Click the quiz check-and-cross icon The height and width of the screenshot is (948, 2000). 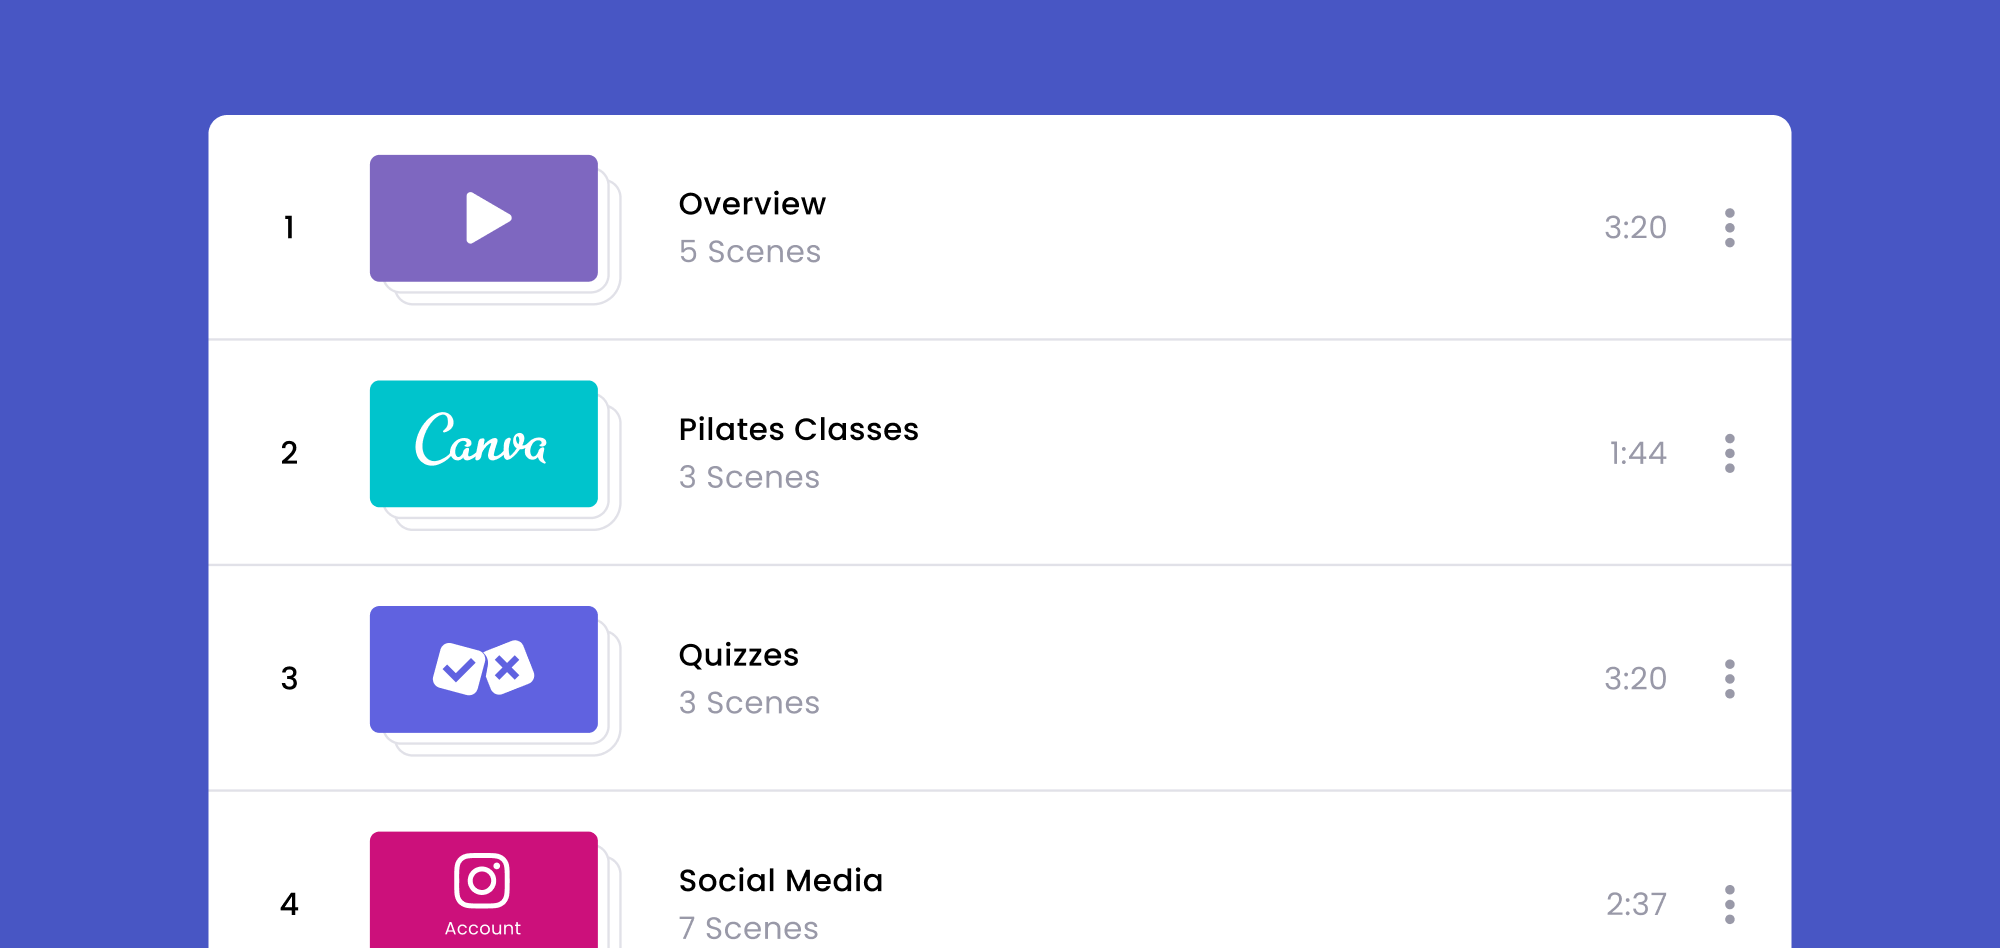pos(483,668)
